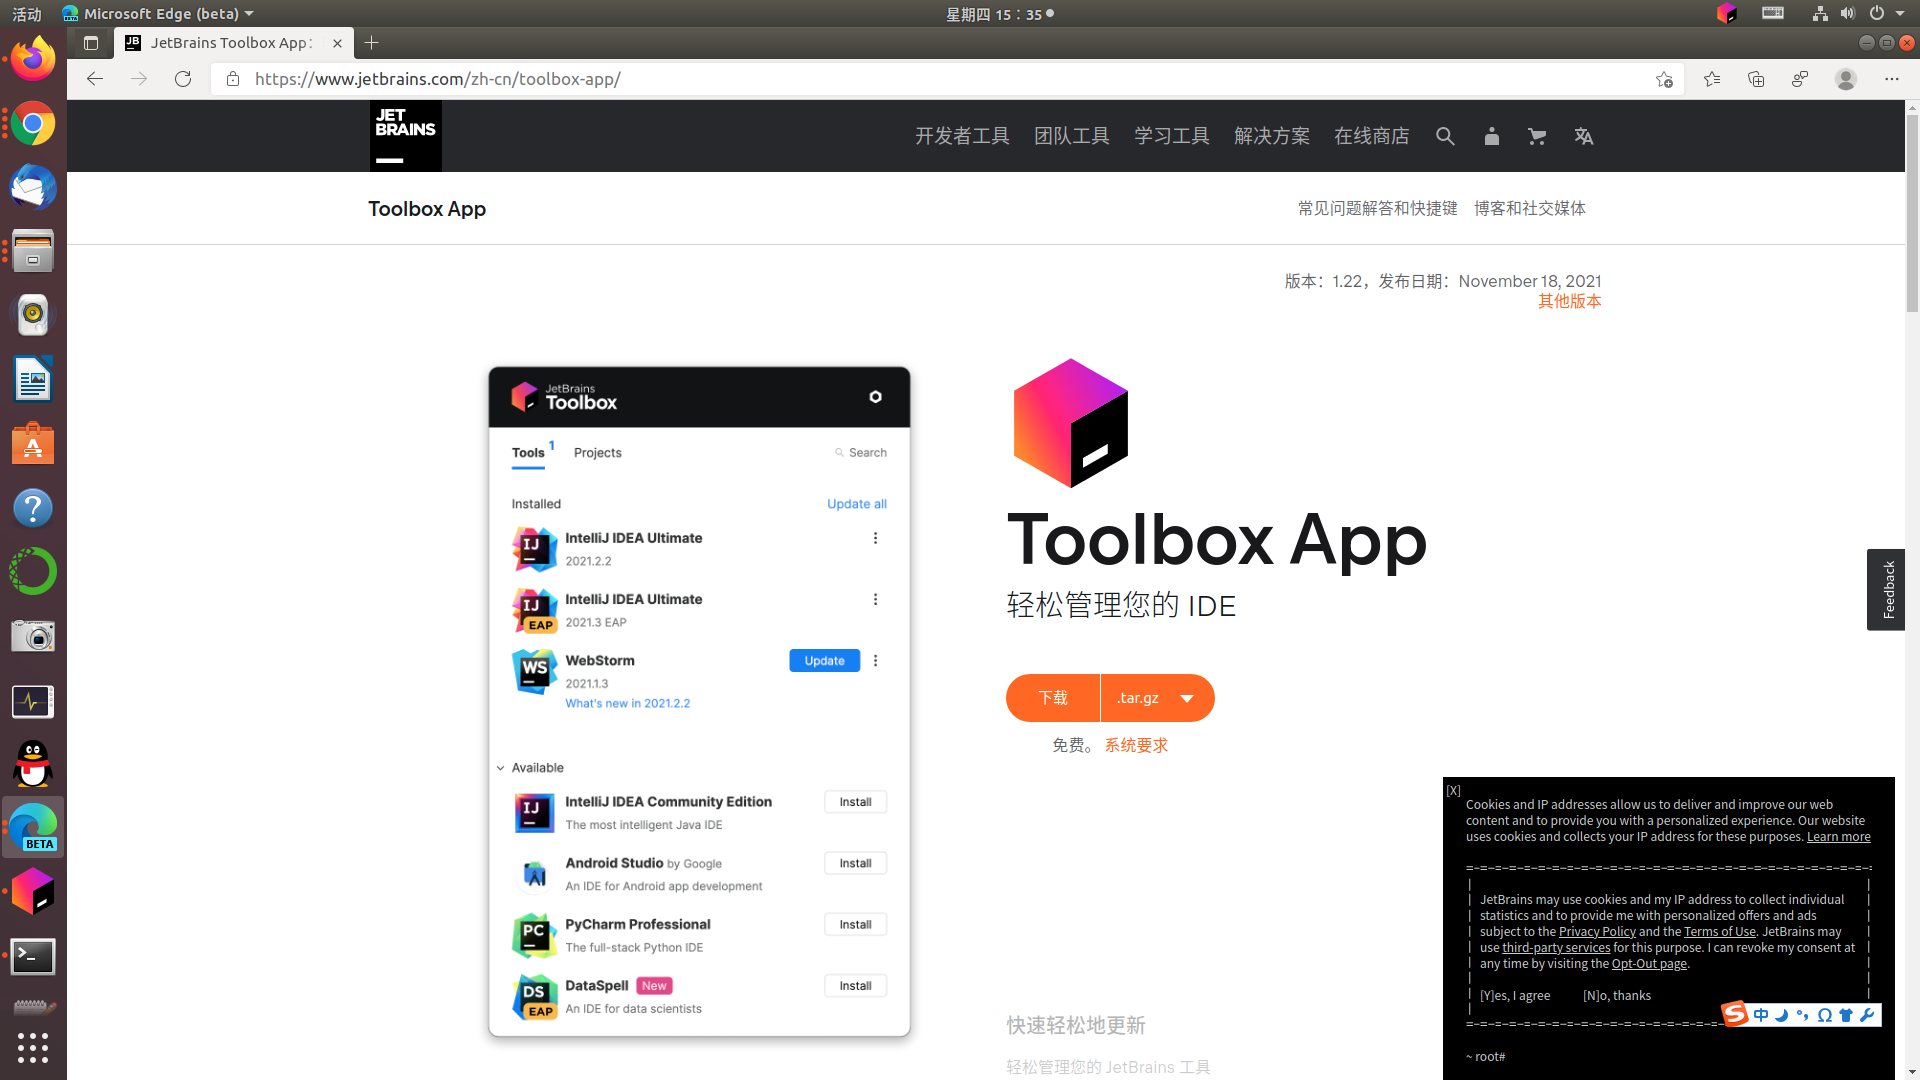This screenshot has height=1080, width=1920.
Task: Open the network status tray icon
Action: 1820,13
